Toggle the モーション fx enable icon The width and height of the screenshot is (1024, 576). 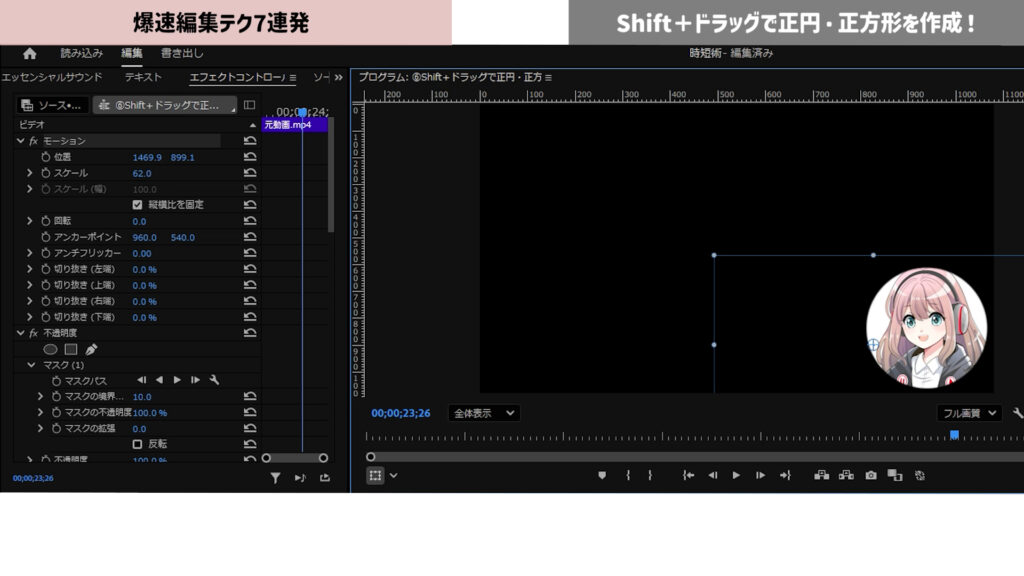(33, 141)
